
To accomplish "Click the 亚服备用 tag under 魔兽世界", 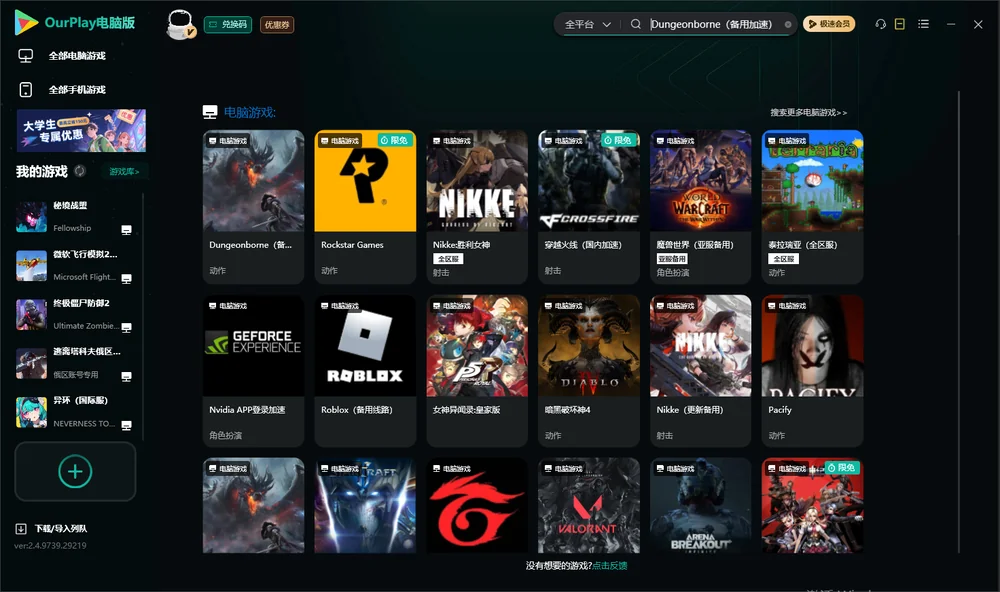I will 672,259.
